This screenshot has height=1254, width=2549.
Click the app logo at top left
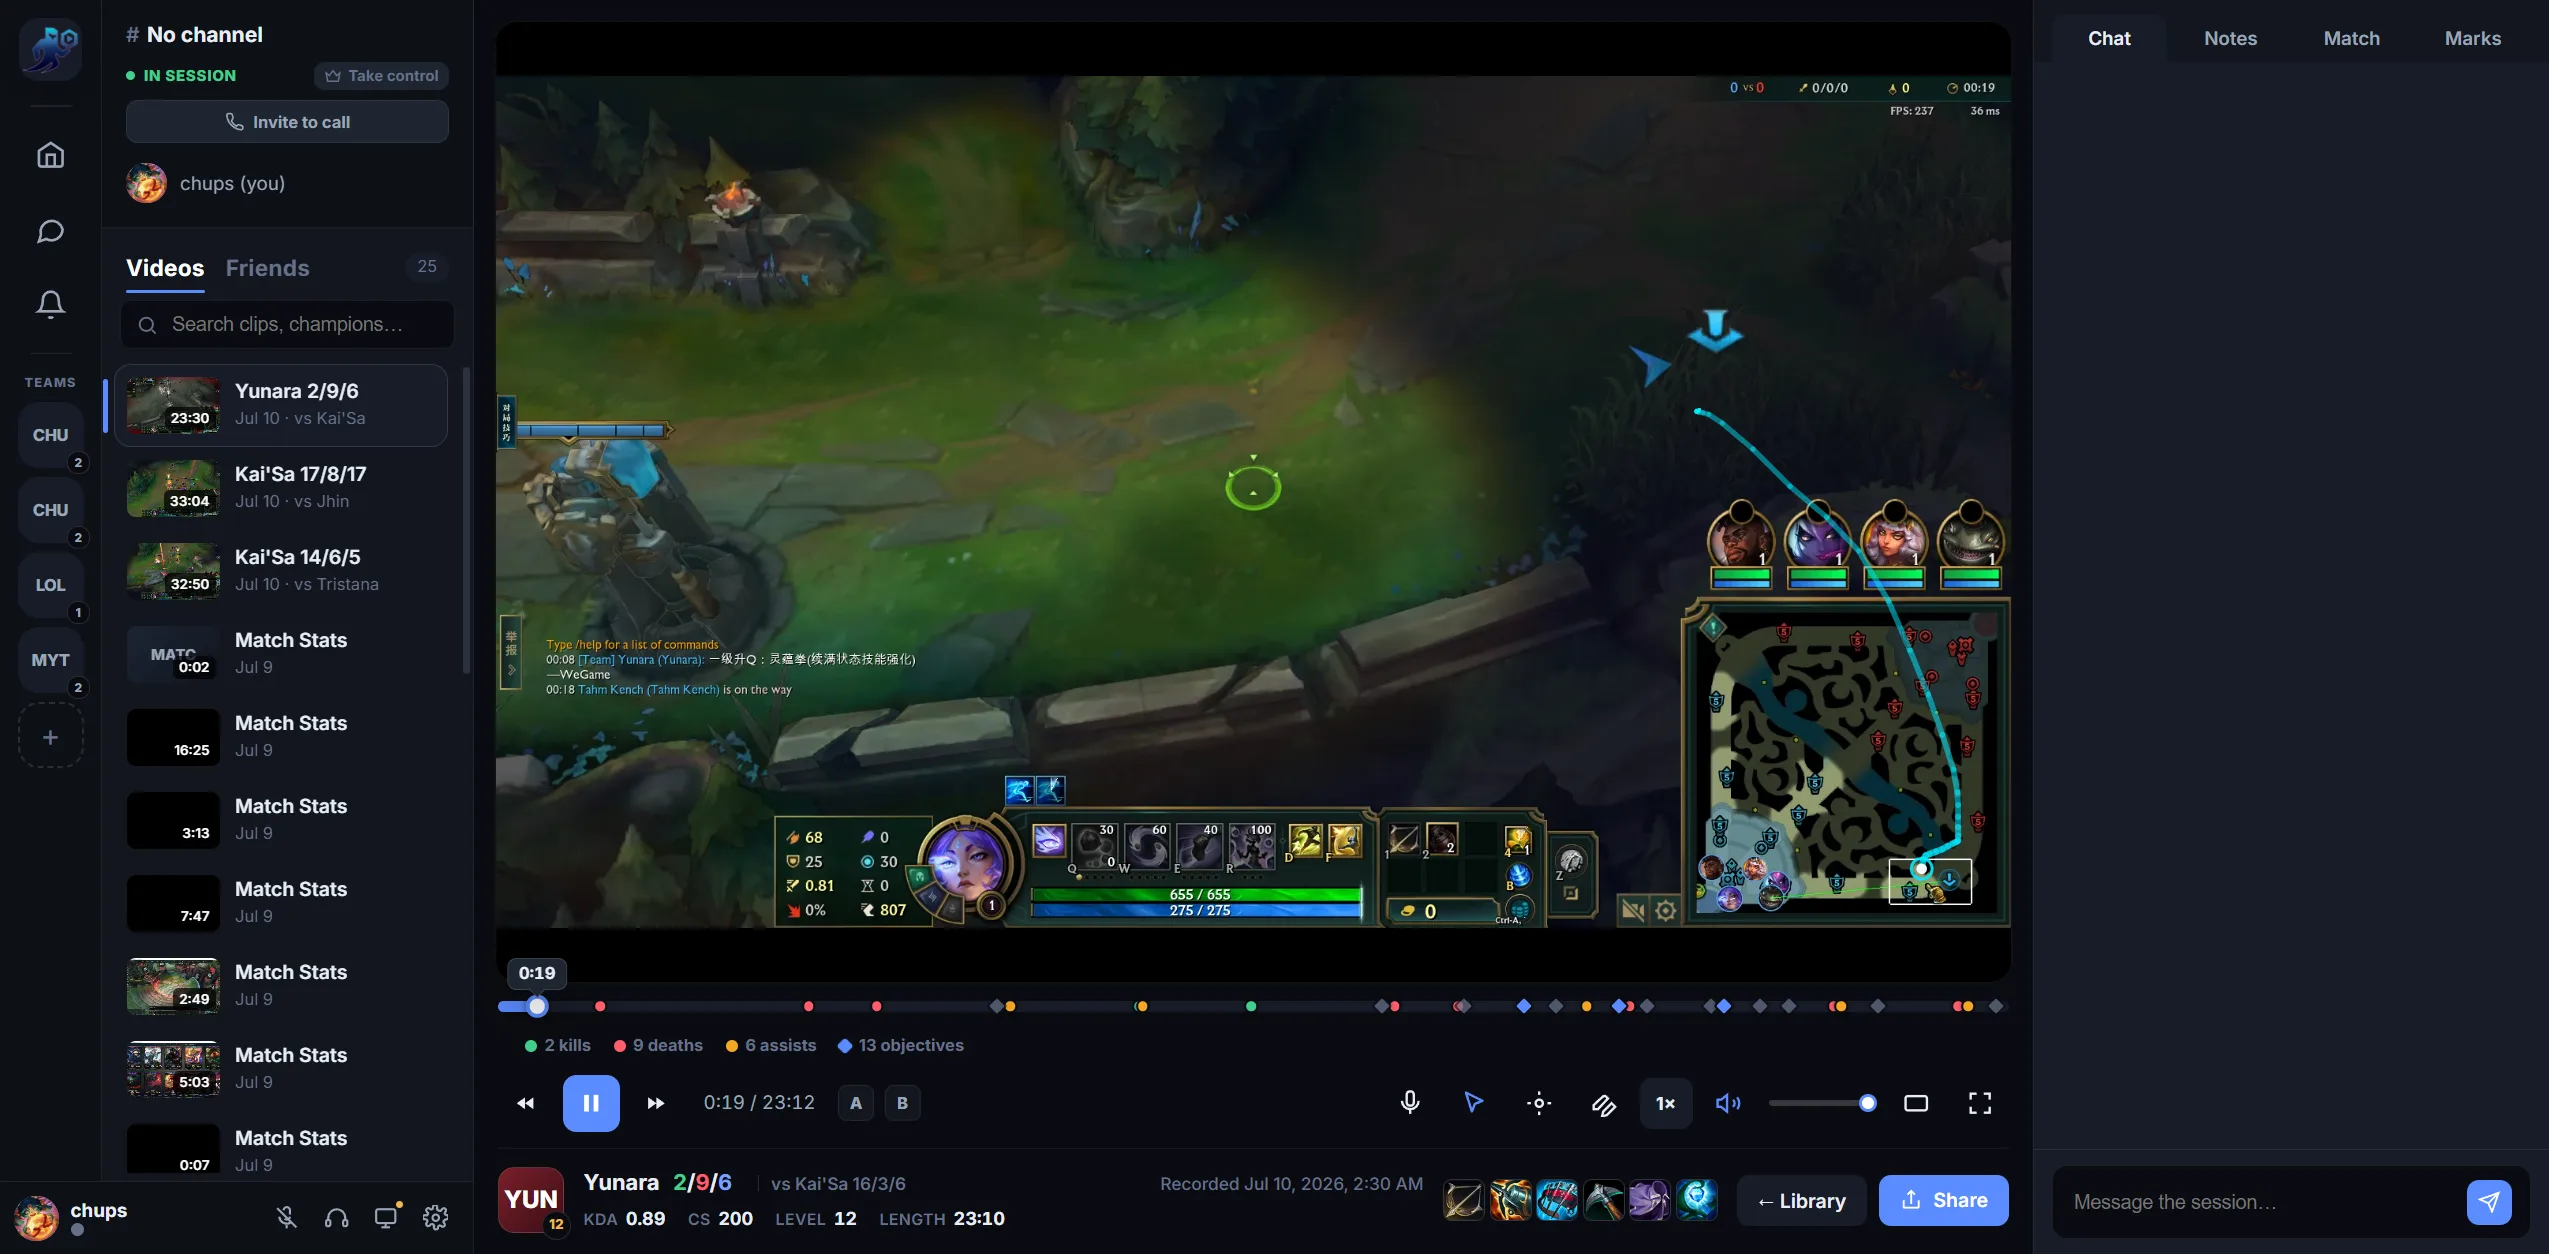click(50, 49)
